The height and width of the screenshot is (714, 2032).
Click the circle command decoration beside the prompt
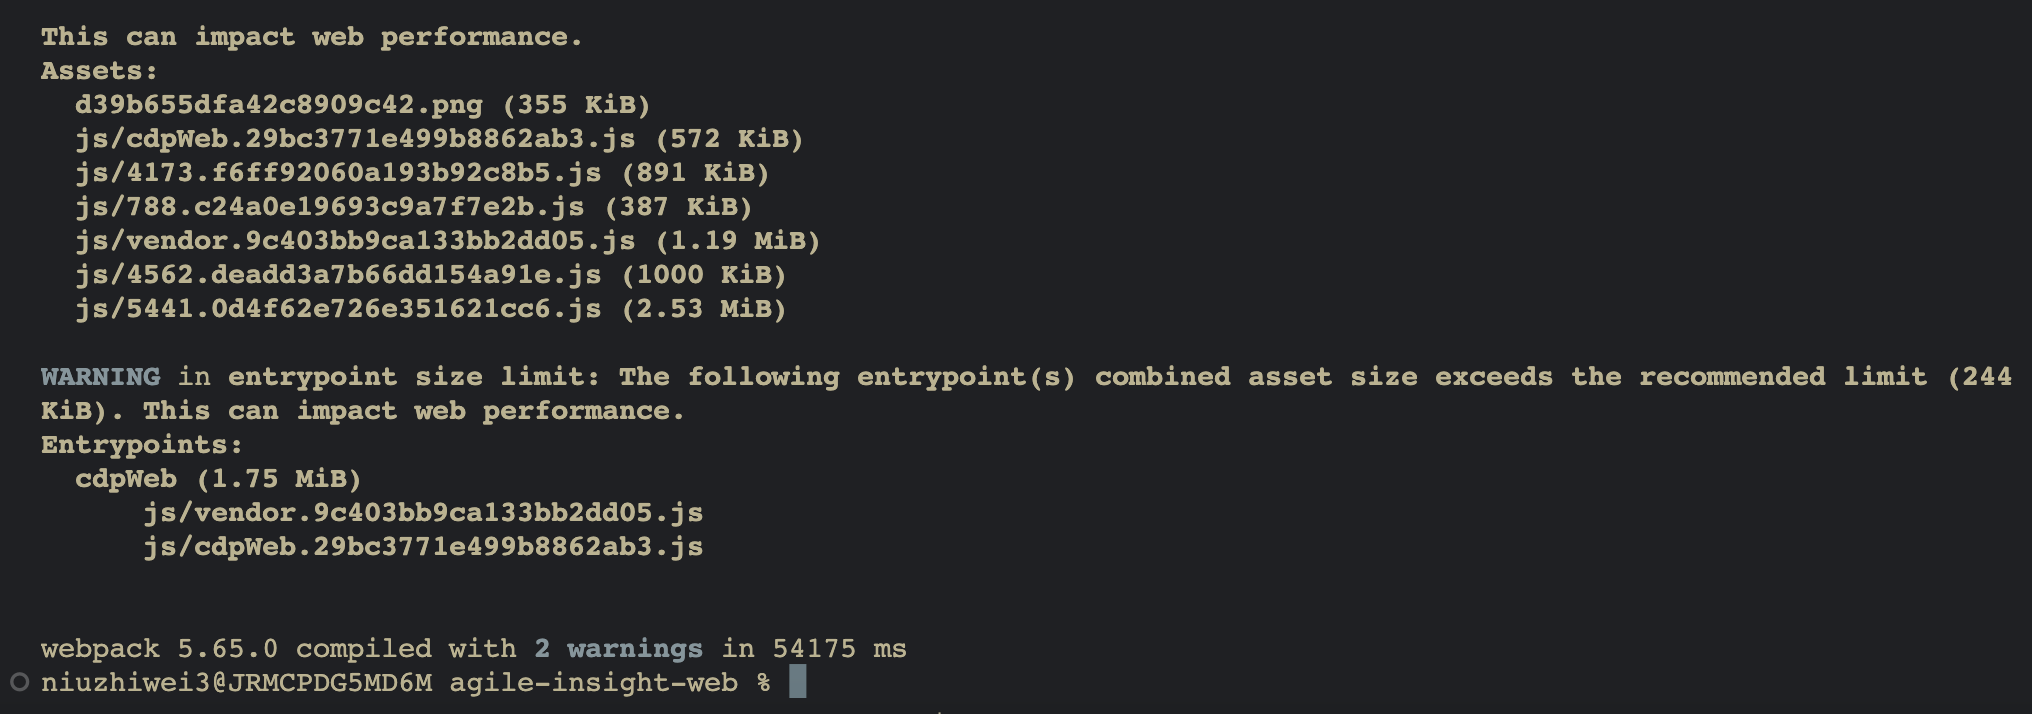pyautogui.click(x=19, y=682)
